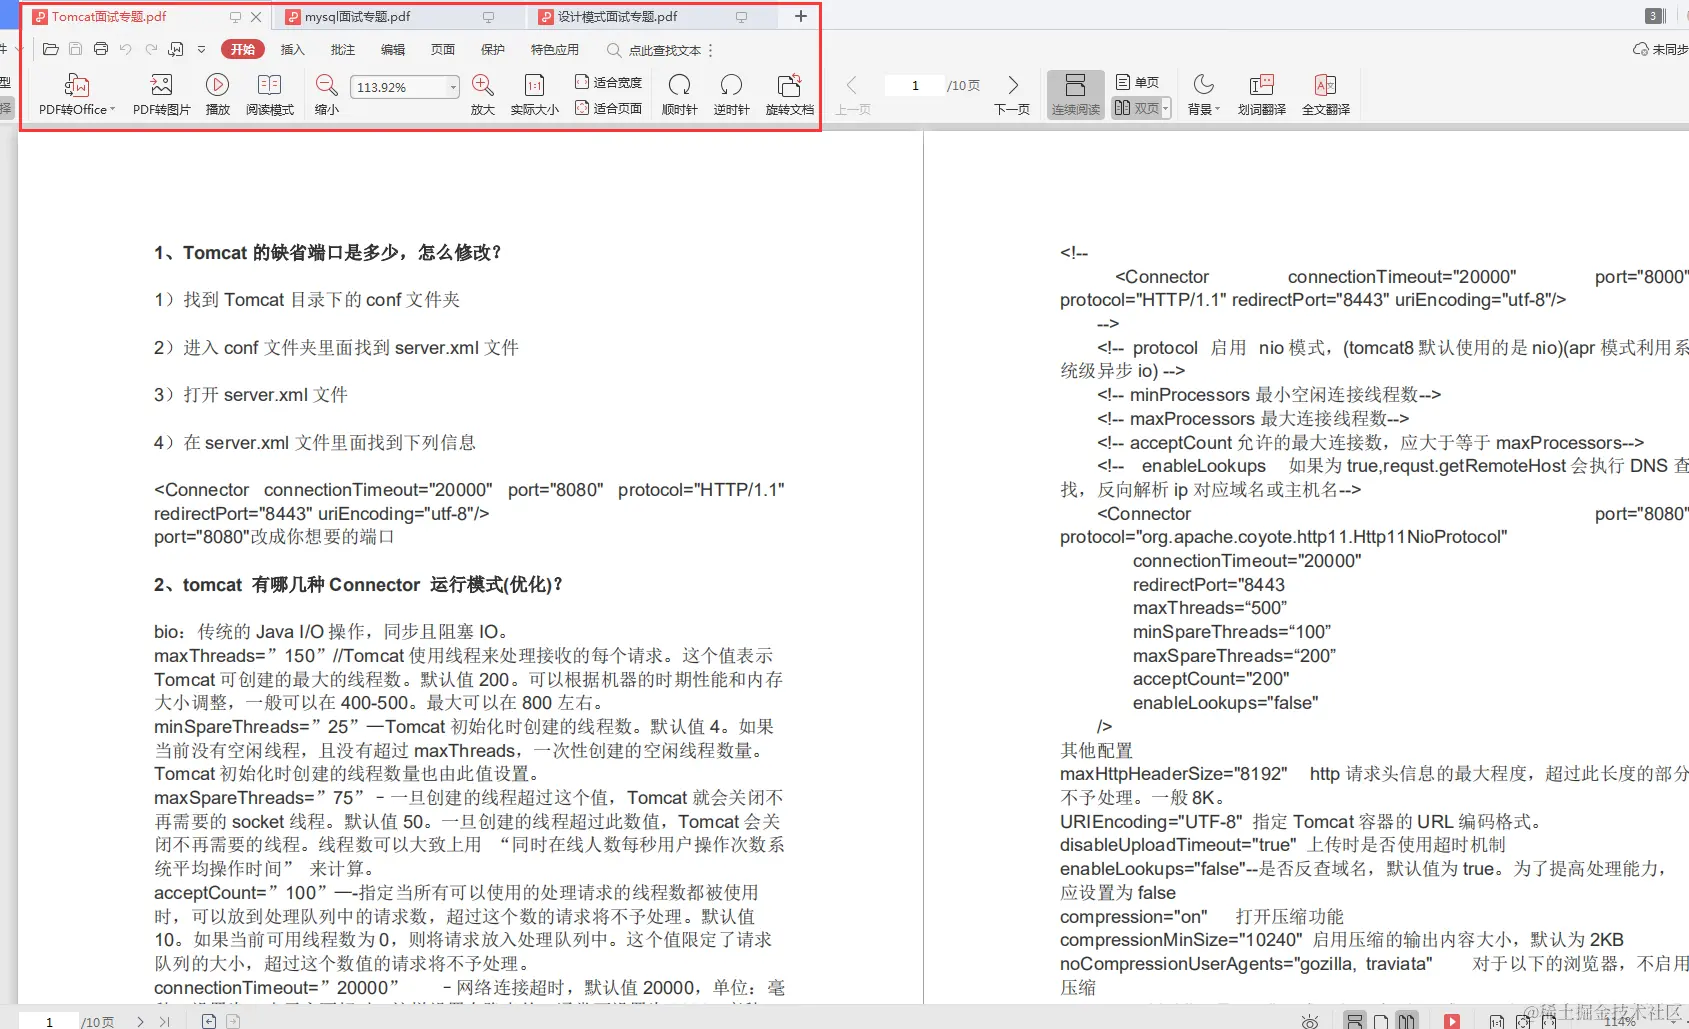This screenshot has height=1029, width=1689.
Task: Click 点此查找文本 to search text
Action: (664, 49)
